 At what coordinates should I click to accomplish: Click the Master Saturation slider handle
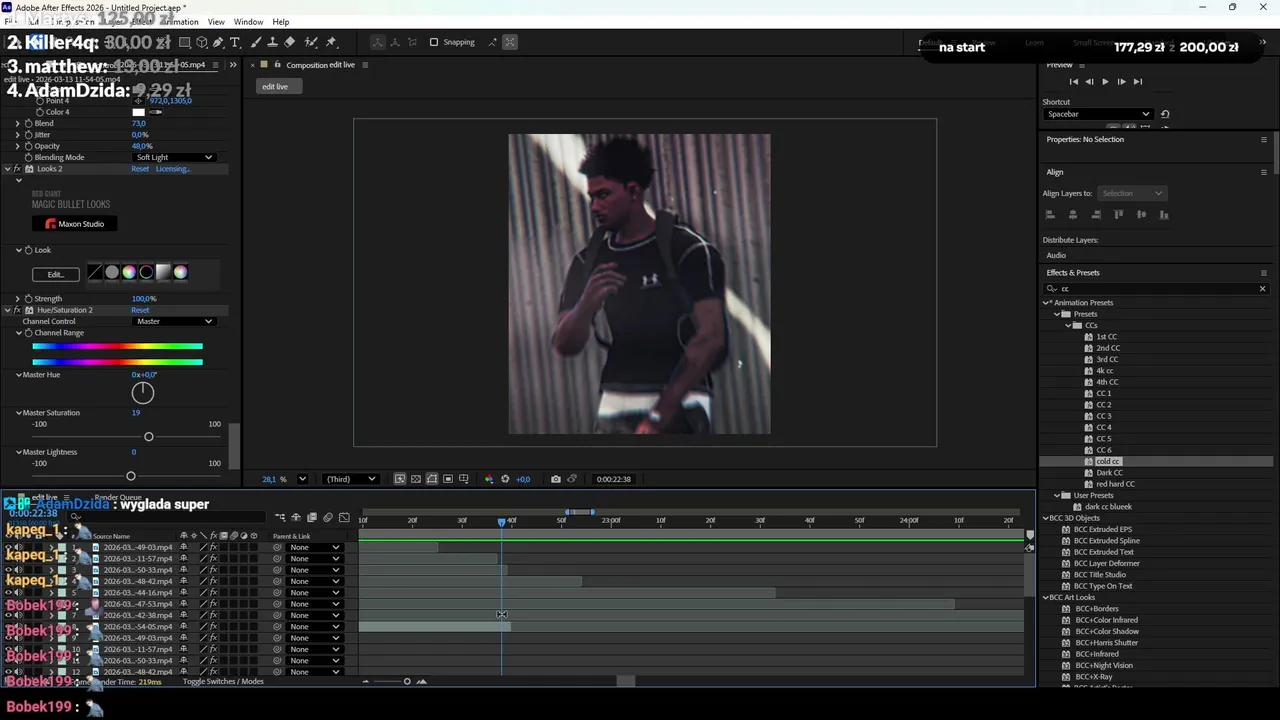149,437
